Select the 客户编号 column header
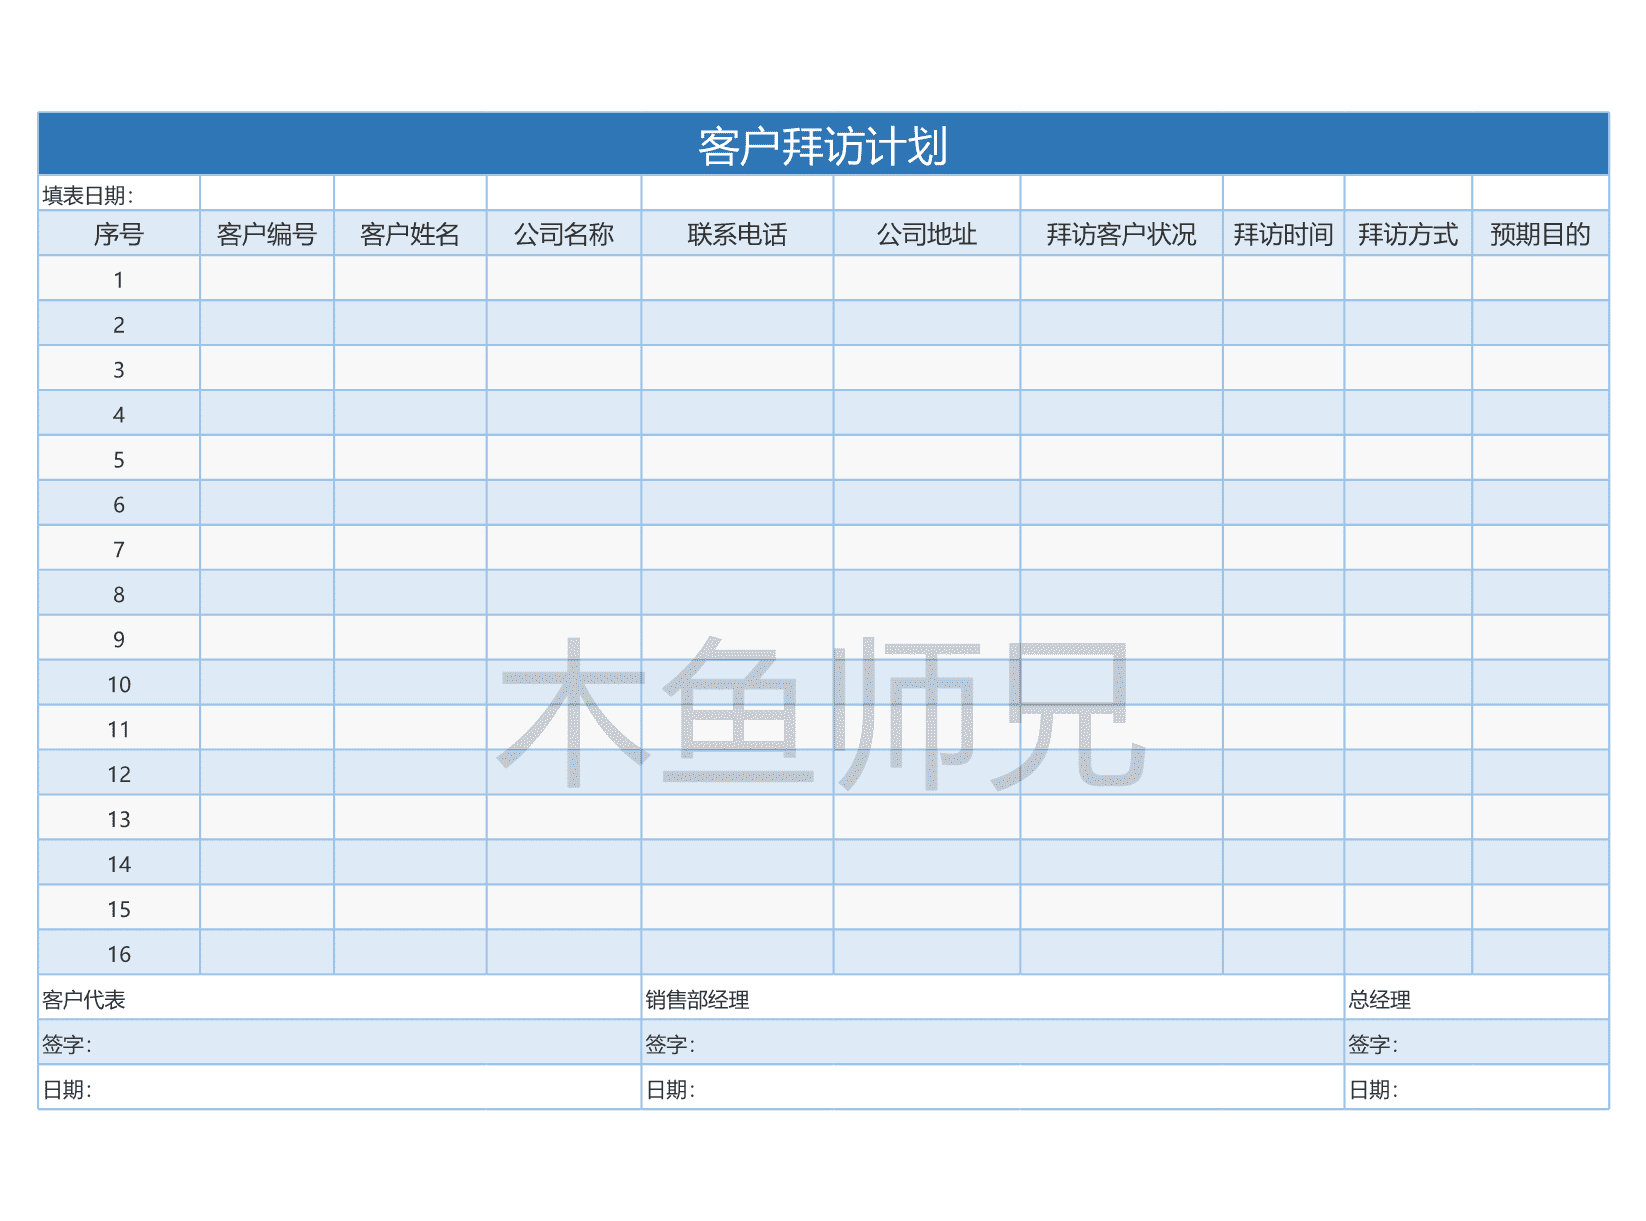This screenshot has width=1646, height=1221. click(x=267, y=233)
